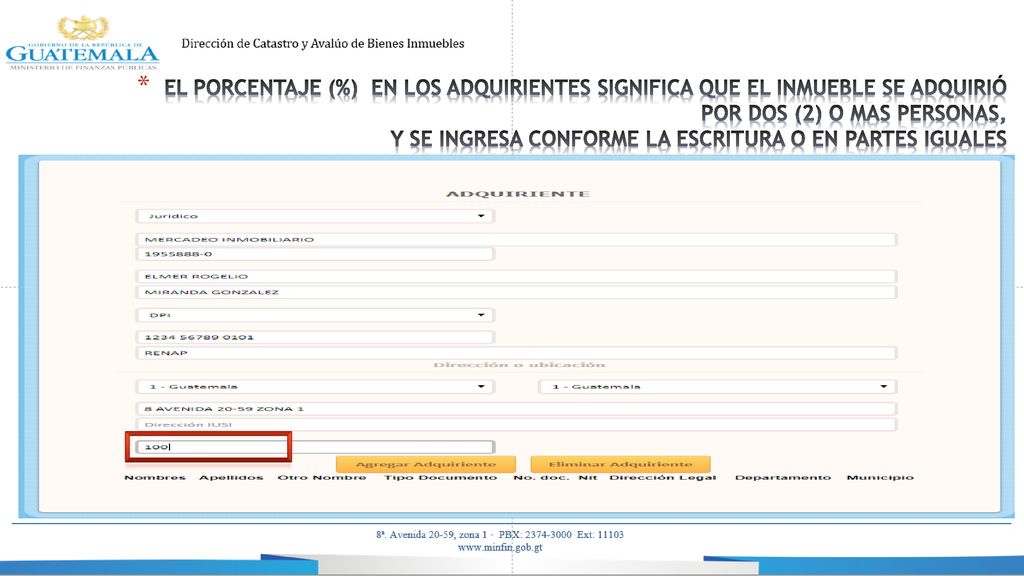Click the document number field 1234 56789 0101
Screen dimensions: 1024x576
(x=315, y=337)
